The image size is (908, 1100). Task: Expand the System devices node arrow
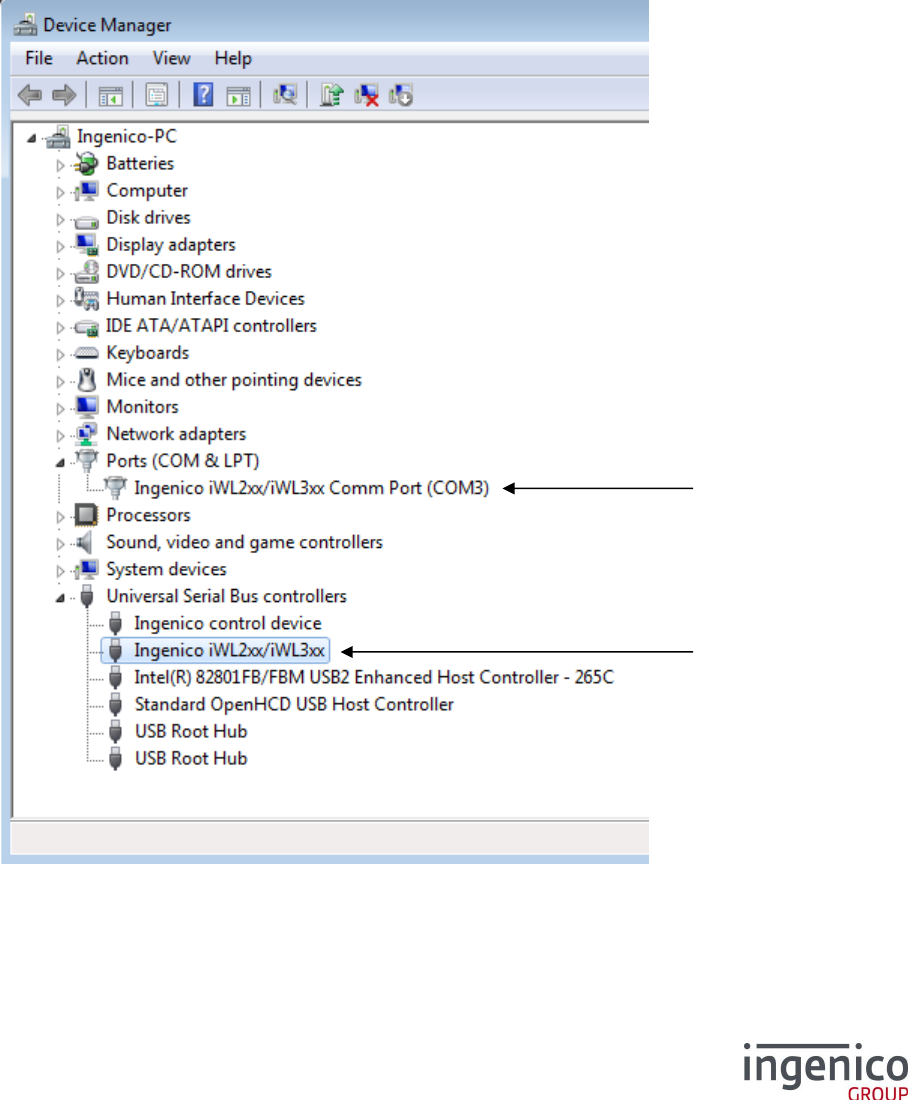[x=60, y=571]
